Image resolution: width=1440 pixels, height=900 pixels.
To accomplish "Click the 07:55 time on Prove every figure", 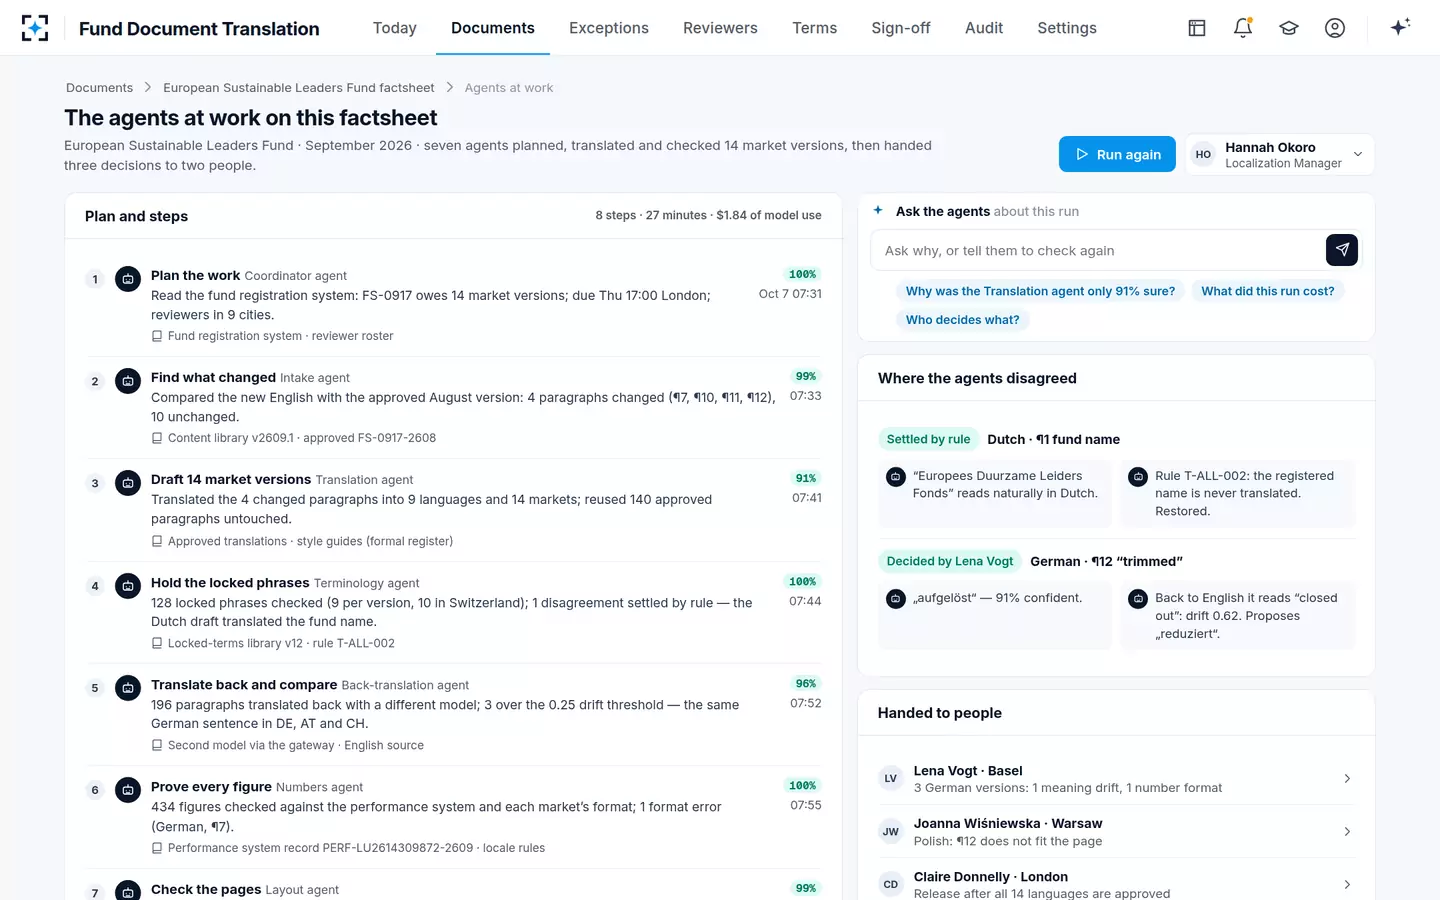I will point(806,805).
